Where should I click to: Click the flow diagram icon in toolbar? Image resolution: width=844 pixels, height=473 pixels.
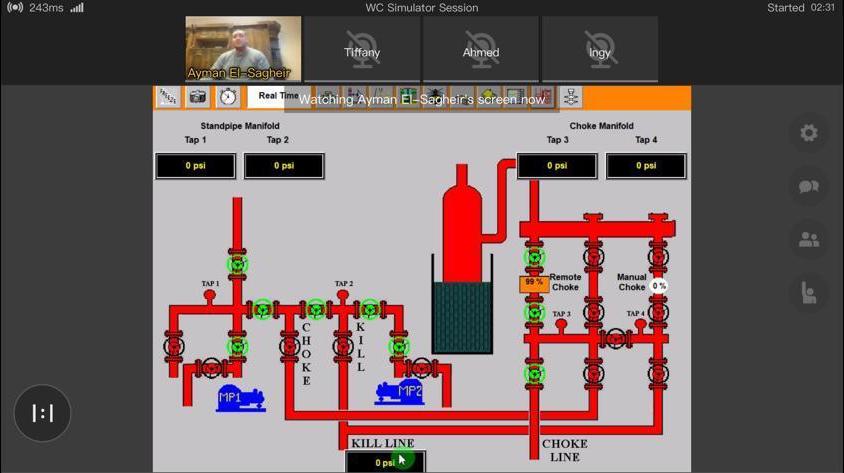tap(570, 97)
